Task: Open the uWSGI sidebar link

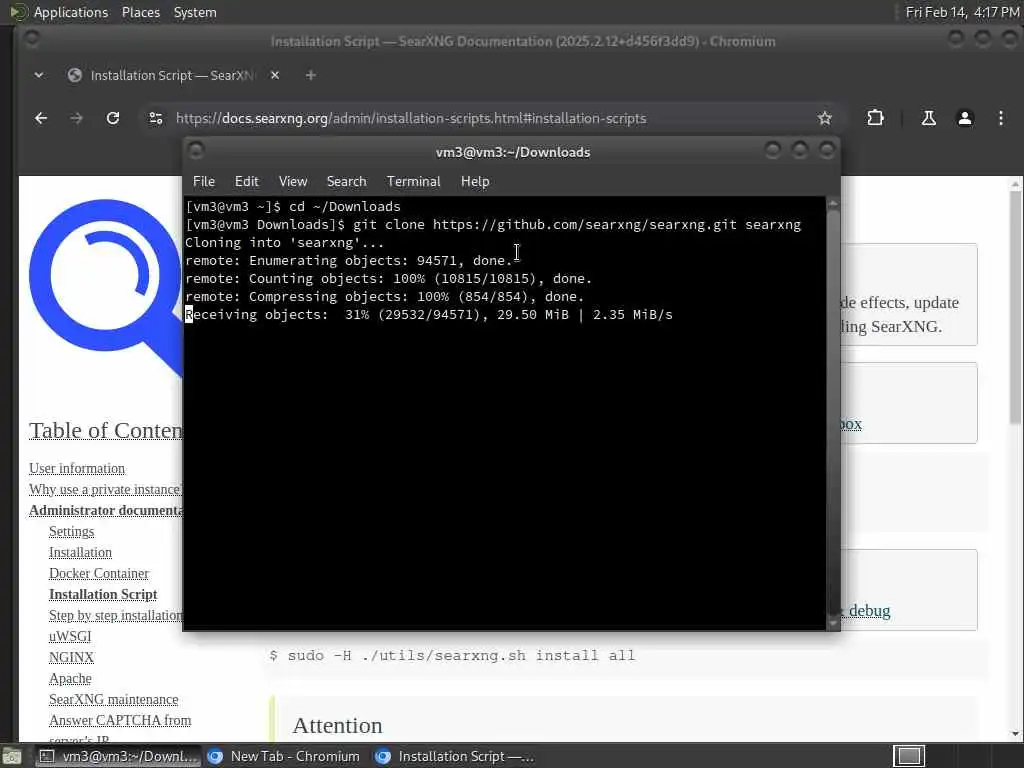Action: click(x=70, y=635)
